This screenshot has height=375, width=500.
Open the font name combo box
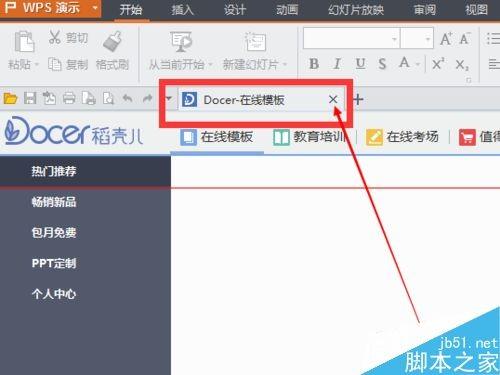(x=351, y=39)
